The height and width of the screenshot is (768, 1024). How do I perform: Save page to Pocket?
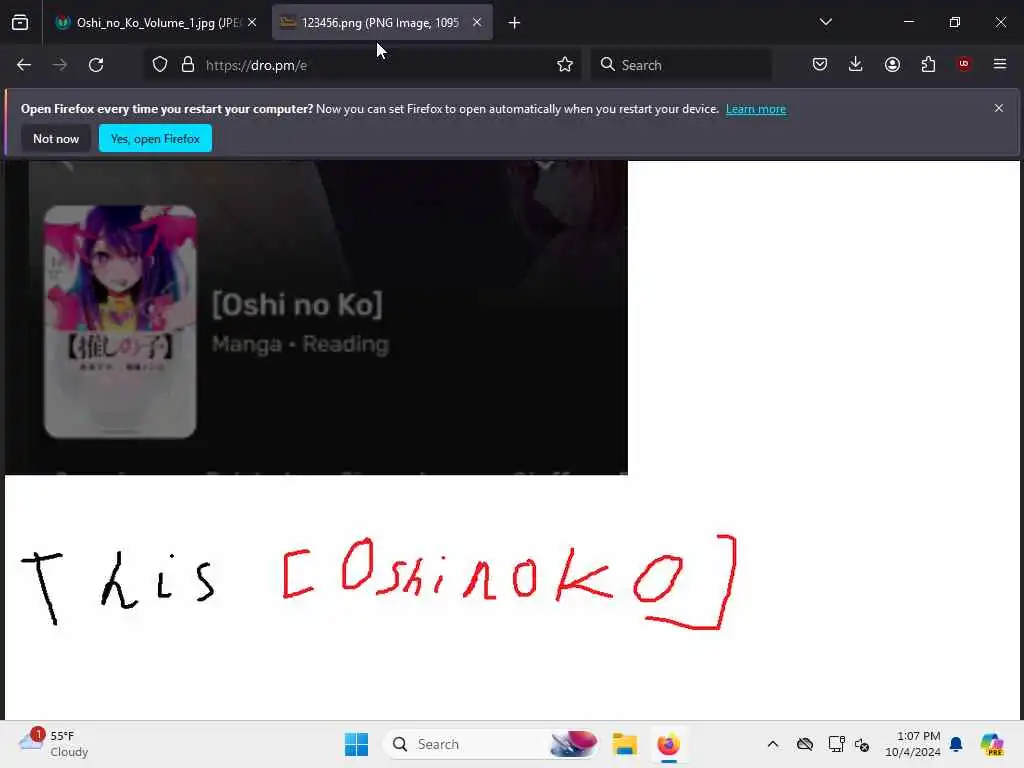tap(820, 64)
